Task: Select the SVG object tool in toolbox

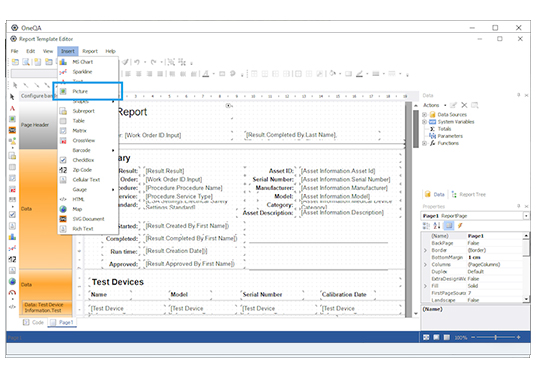Action: tap(12, 130)
